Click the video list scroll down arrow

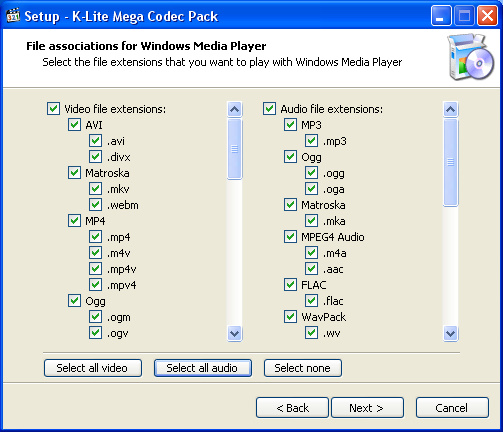235,333
